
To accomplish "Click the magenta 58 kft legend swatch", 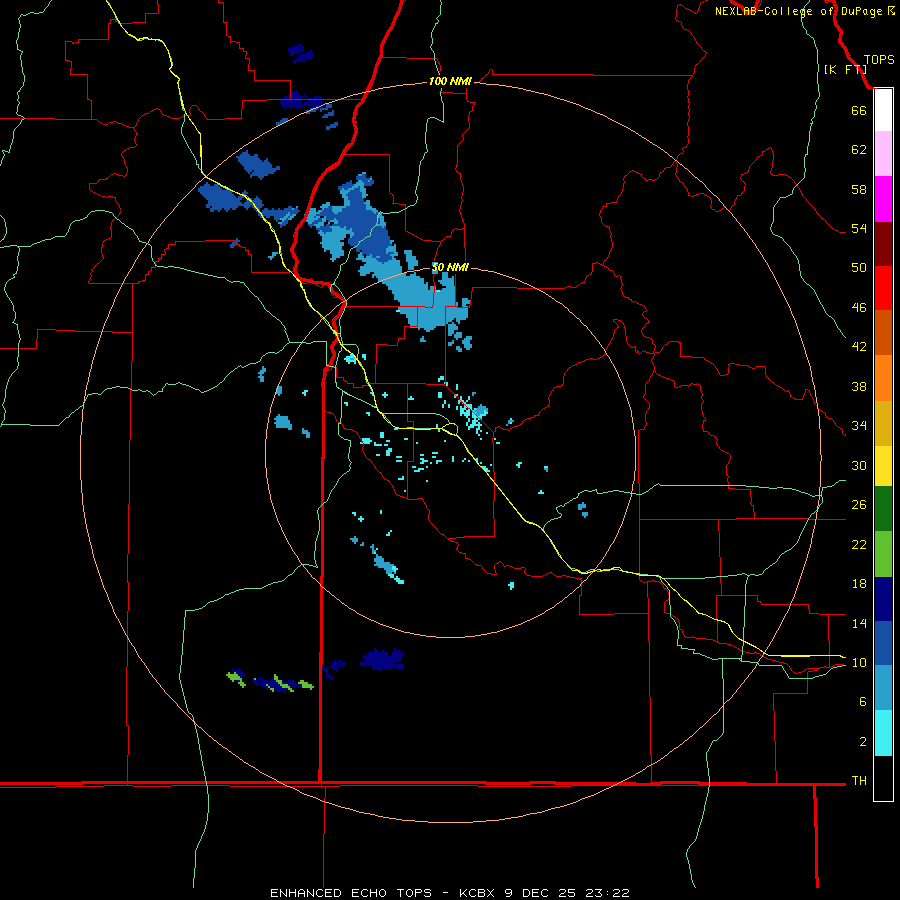I will pyautogui.click(x=883, y=199).
